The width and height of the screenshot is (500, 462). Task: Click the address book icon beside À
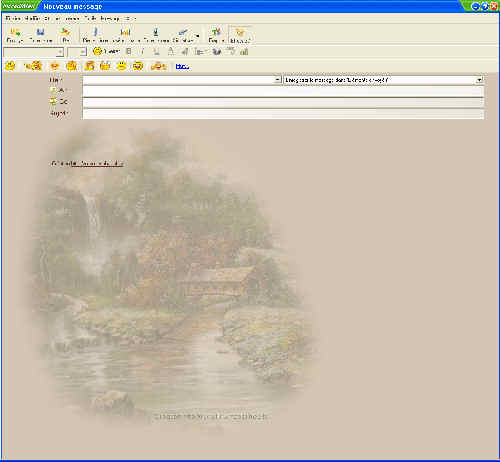(53, 90)
